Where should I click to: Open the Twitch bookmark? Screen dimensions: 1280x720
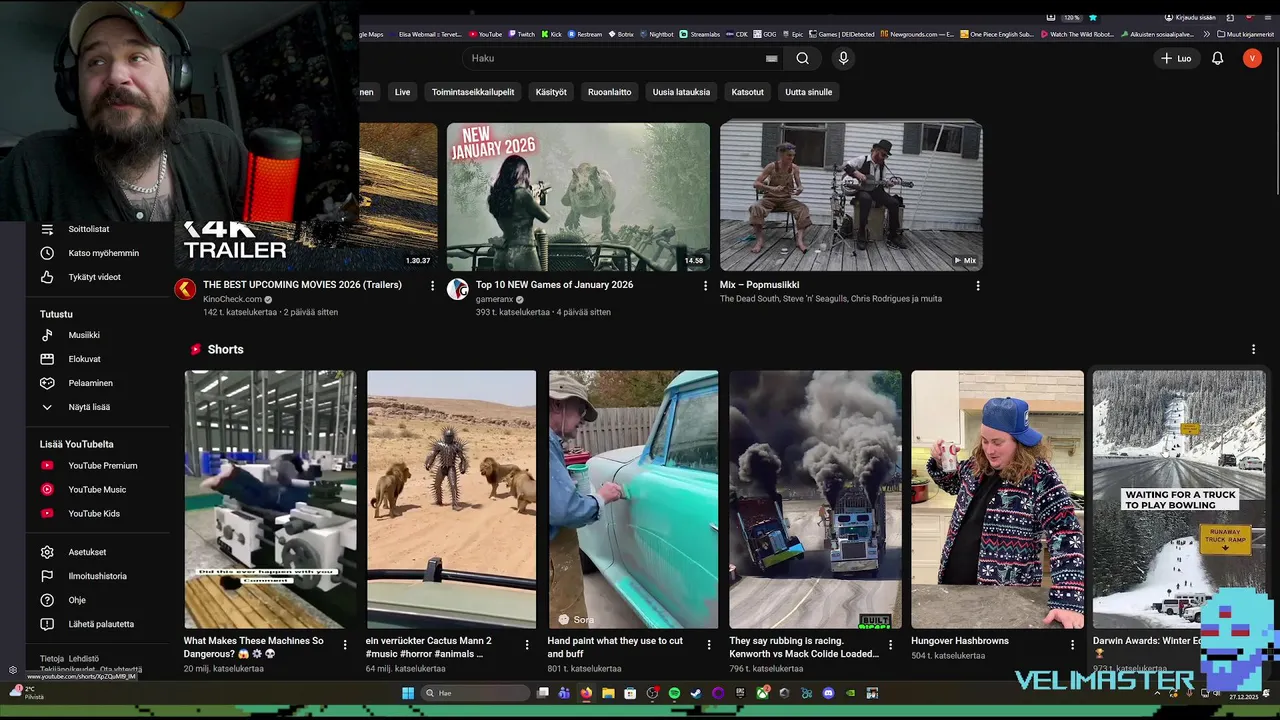click(x=521, y=34)
